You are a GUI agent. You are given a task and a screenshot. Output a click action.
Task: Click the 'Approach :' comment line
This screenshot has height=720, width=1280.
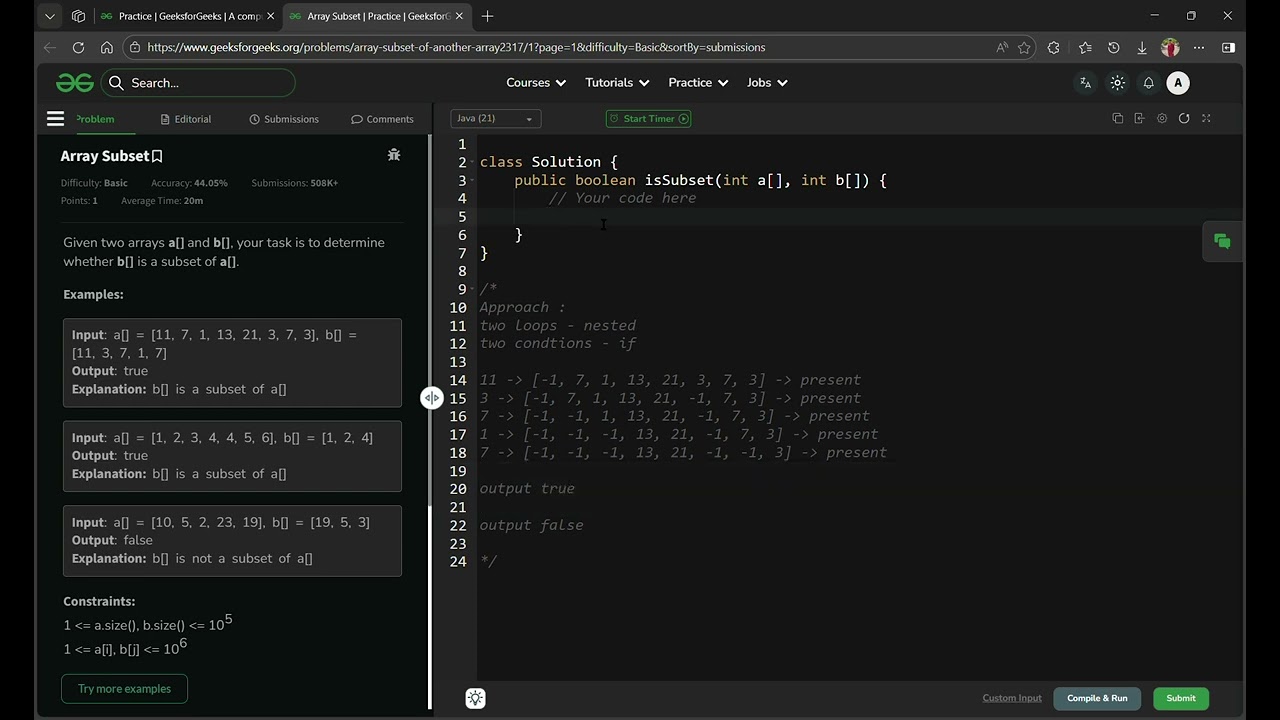[x=522, y=307]
